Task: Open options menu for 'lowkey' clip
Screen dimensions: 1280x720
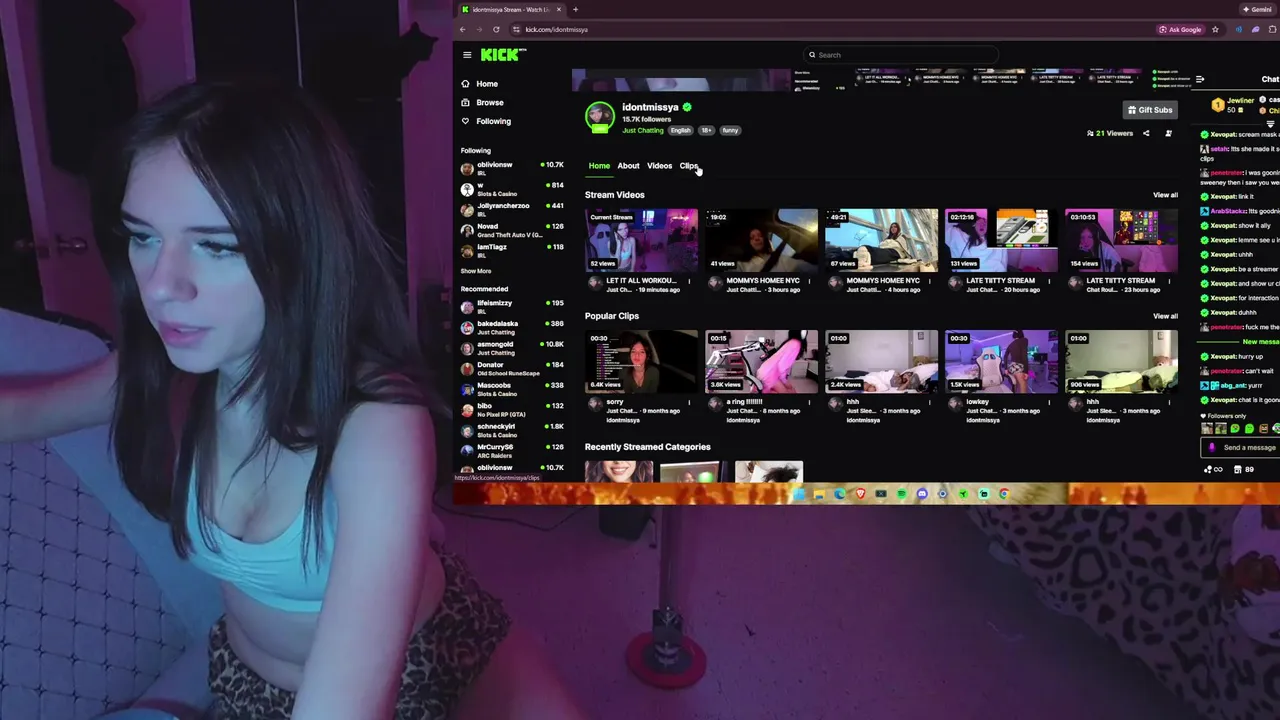Action: 1049,402
